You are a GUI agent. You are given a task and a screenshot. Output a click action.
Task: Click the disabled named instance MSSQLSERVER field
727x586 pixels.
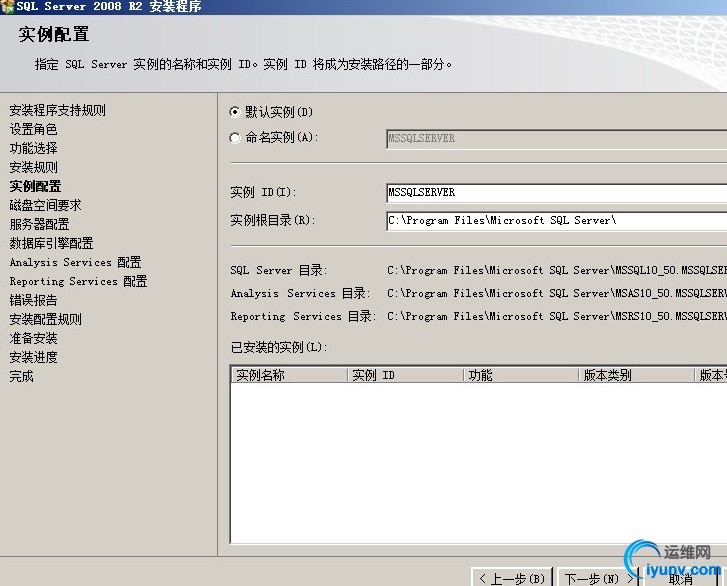click(x=556, y=139)
